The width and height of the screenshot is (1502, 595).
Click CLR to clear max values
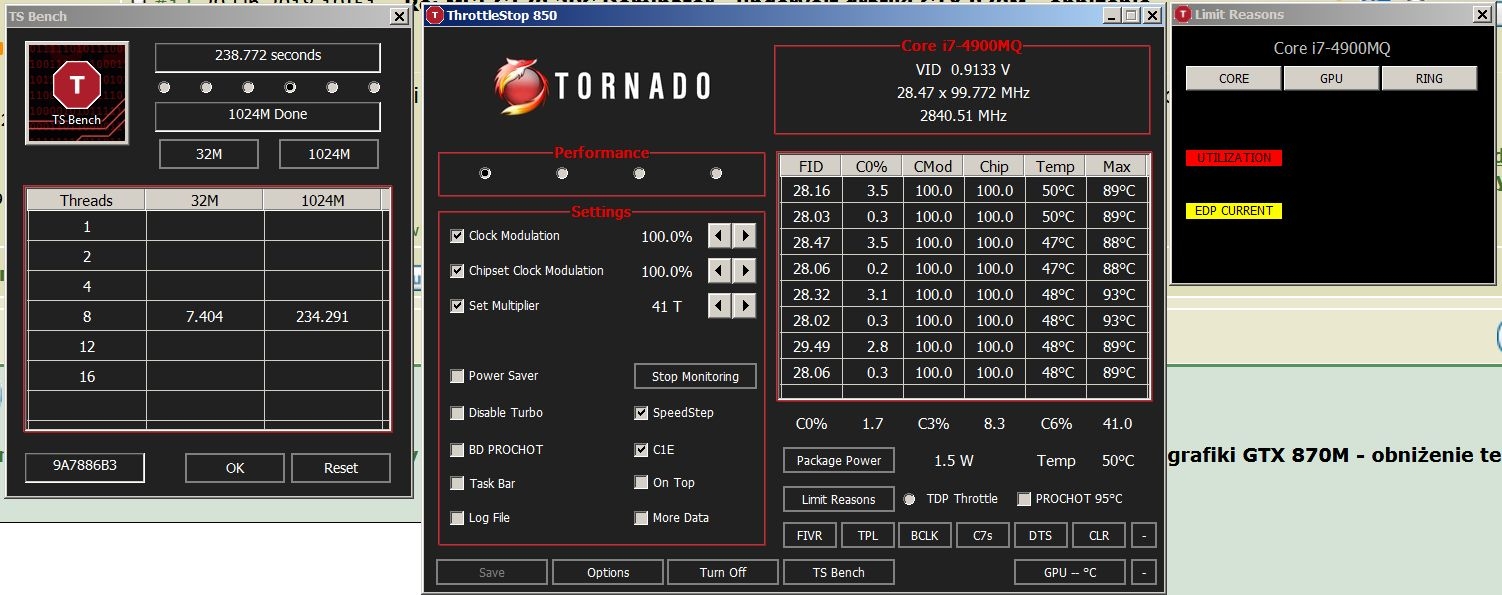(x=1098, y=535)
